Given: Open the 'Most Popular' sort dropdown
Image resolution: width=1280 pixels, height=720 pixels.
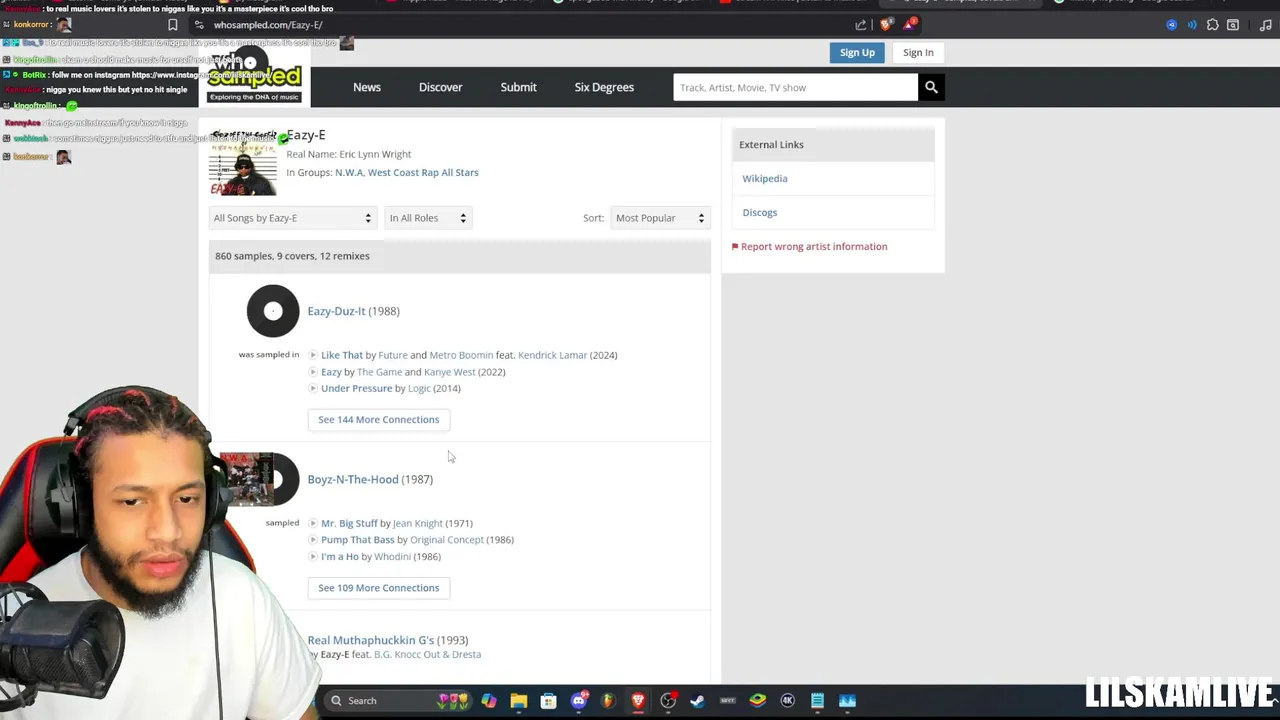Looking at the screenshot, I should [659, 218].
